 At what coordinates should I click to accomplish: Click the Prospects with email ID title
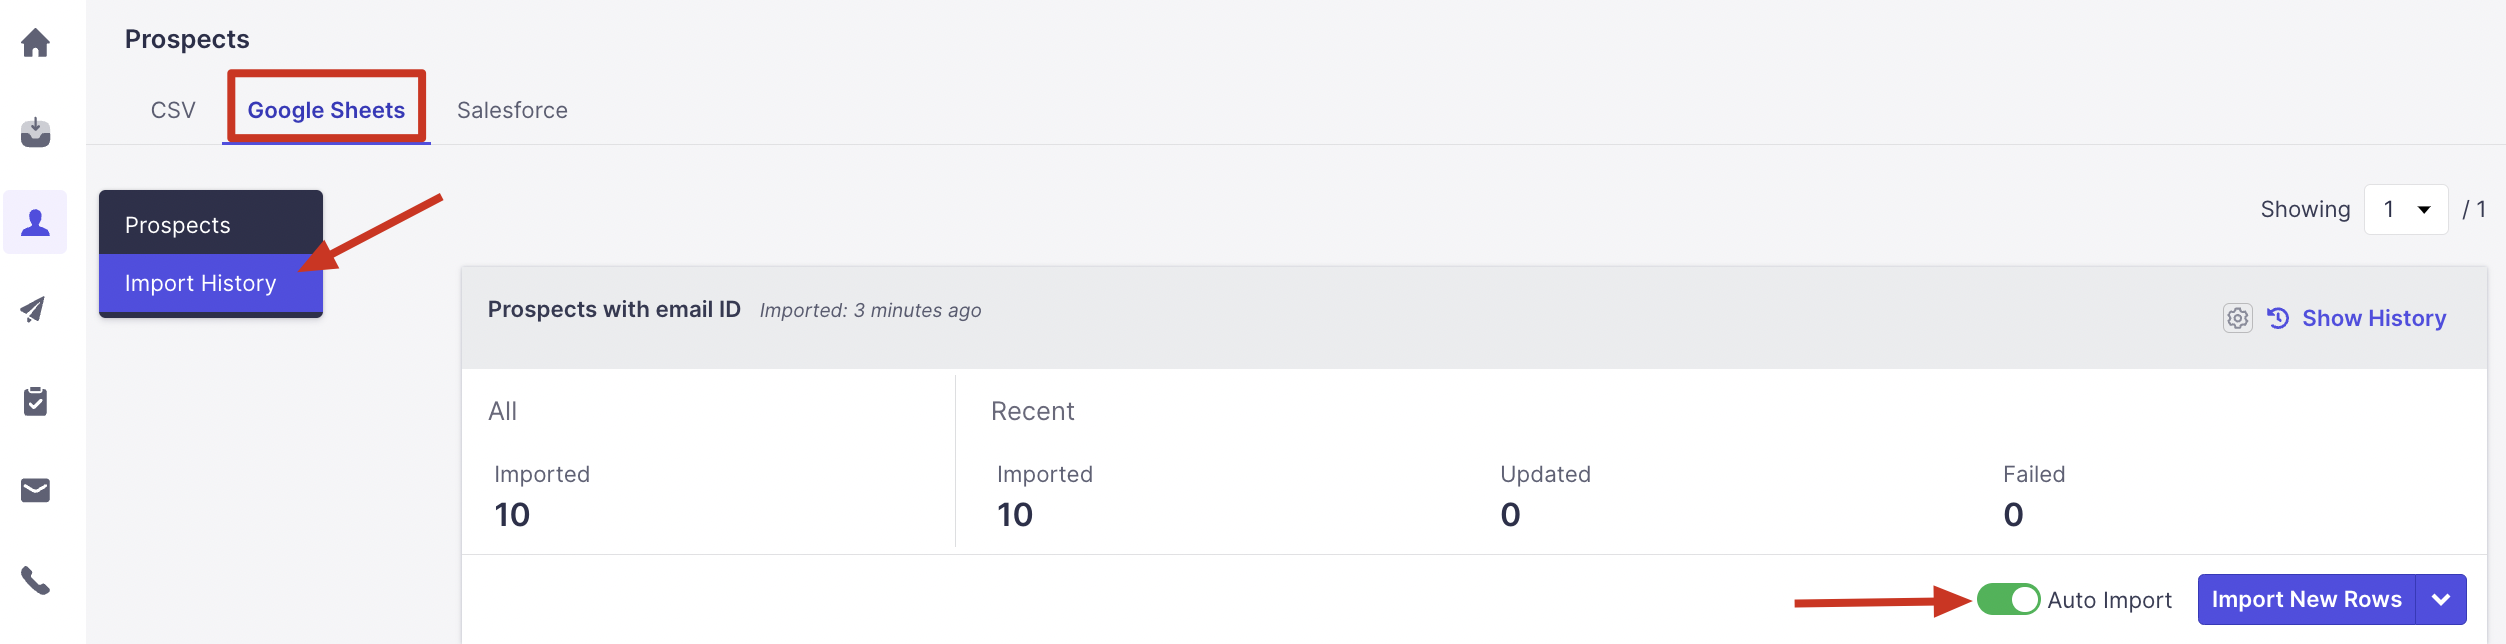click(614, 310)
